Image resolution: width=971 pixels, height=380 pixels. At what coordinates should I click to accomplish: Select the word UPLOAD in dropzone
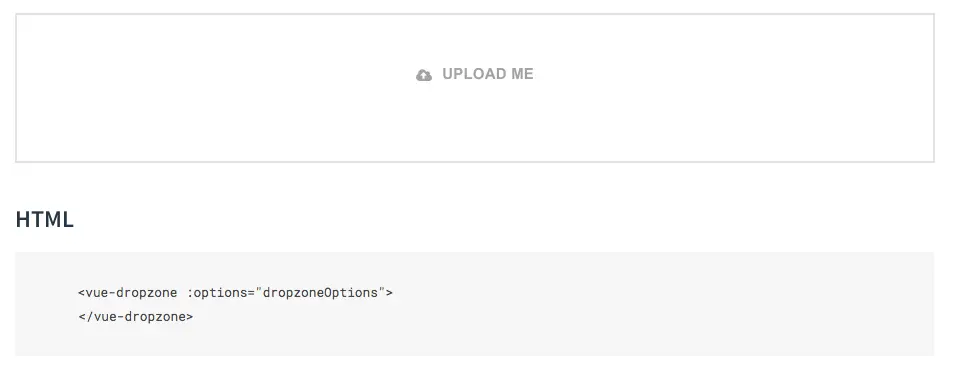click(474, 74)
